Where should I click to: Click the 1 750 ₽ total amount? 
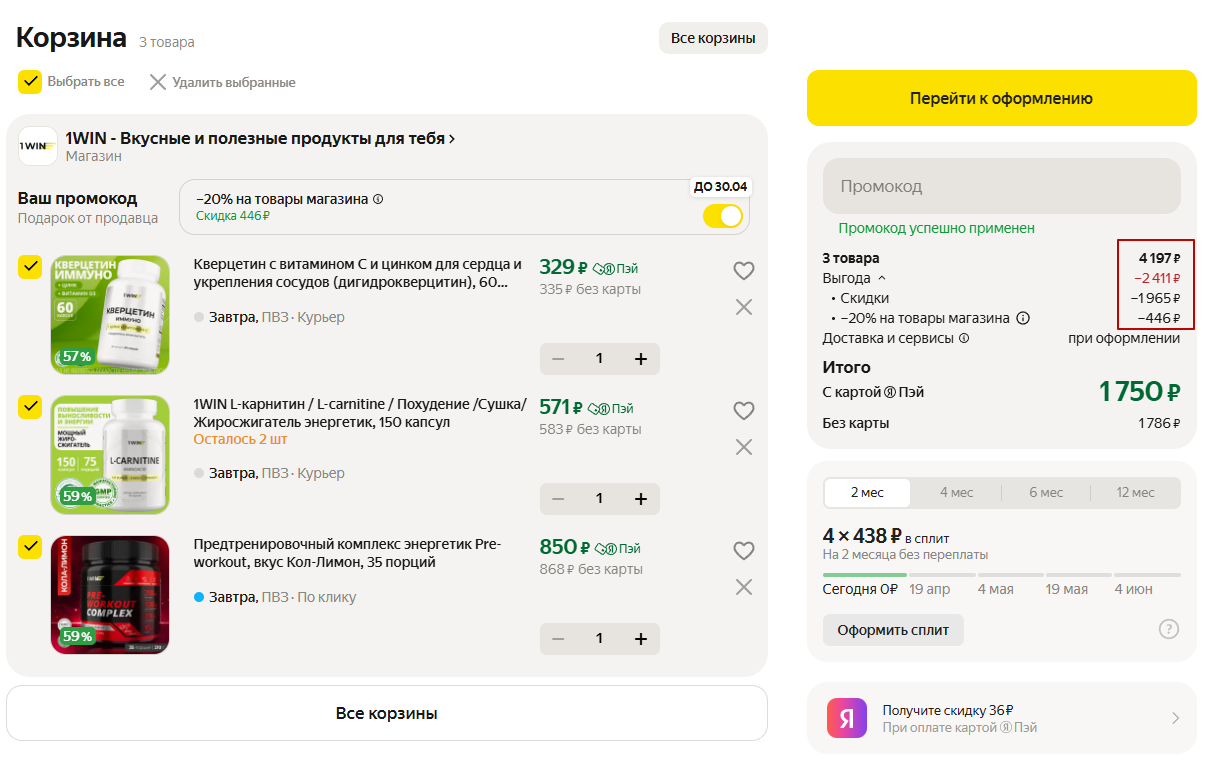(x=1140, y=391)
